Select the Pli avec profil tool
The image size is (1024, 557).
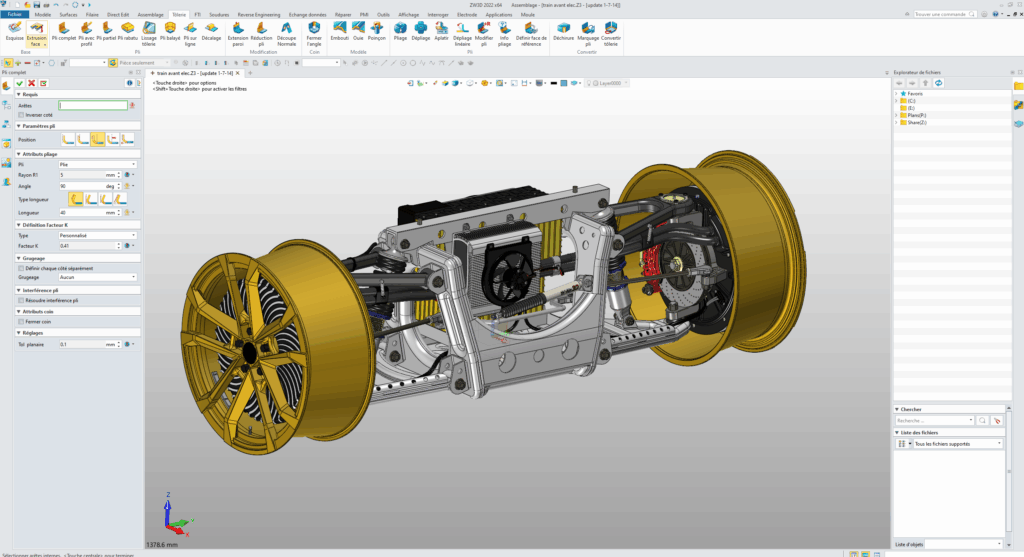click(x=86, y=34)
